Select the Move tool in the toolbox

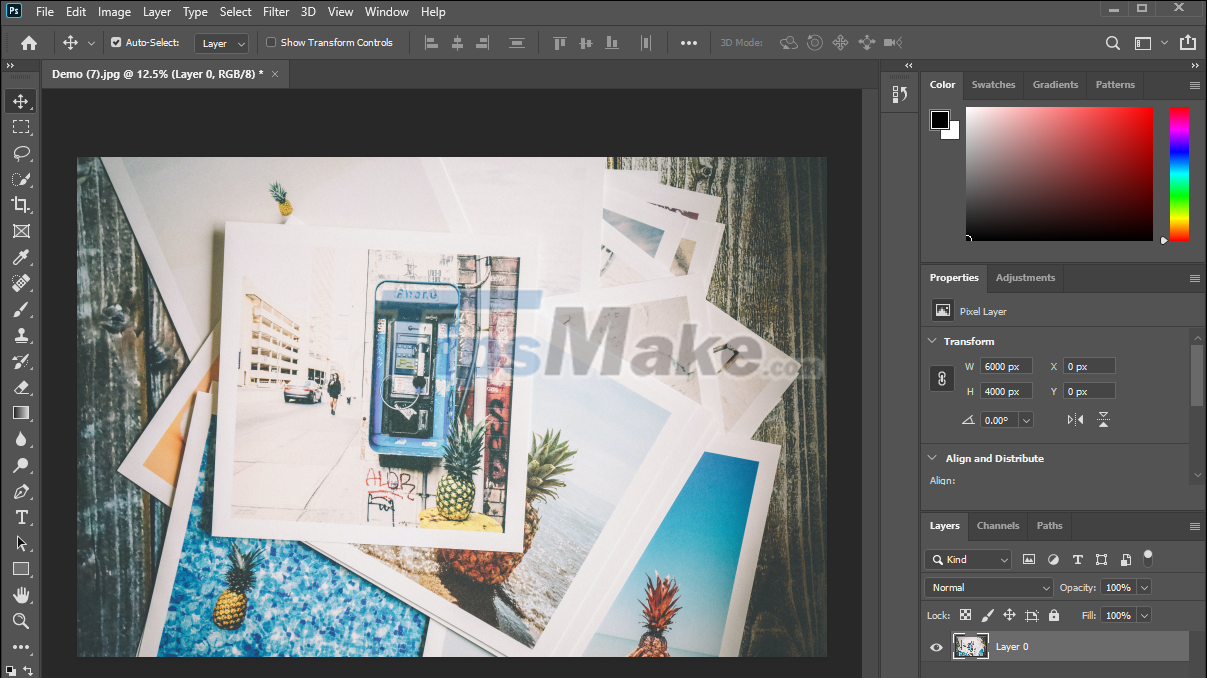click(x=21, y=101)
